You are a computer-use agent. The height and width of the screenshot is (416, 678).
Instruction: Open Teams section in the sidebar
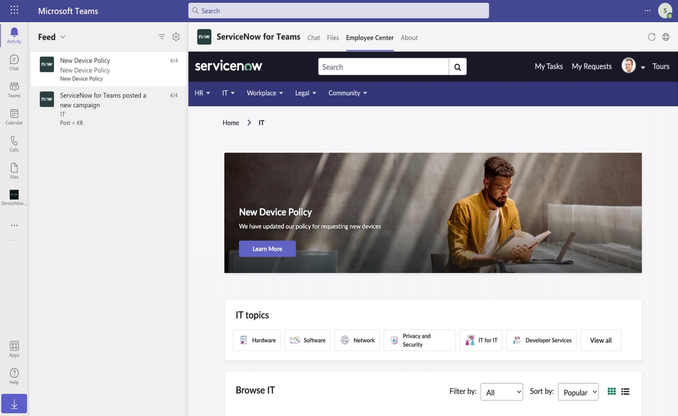(14, 90)
